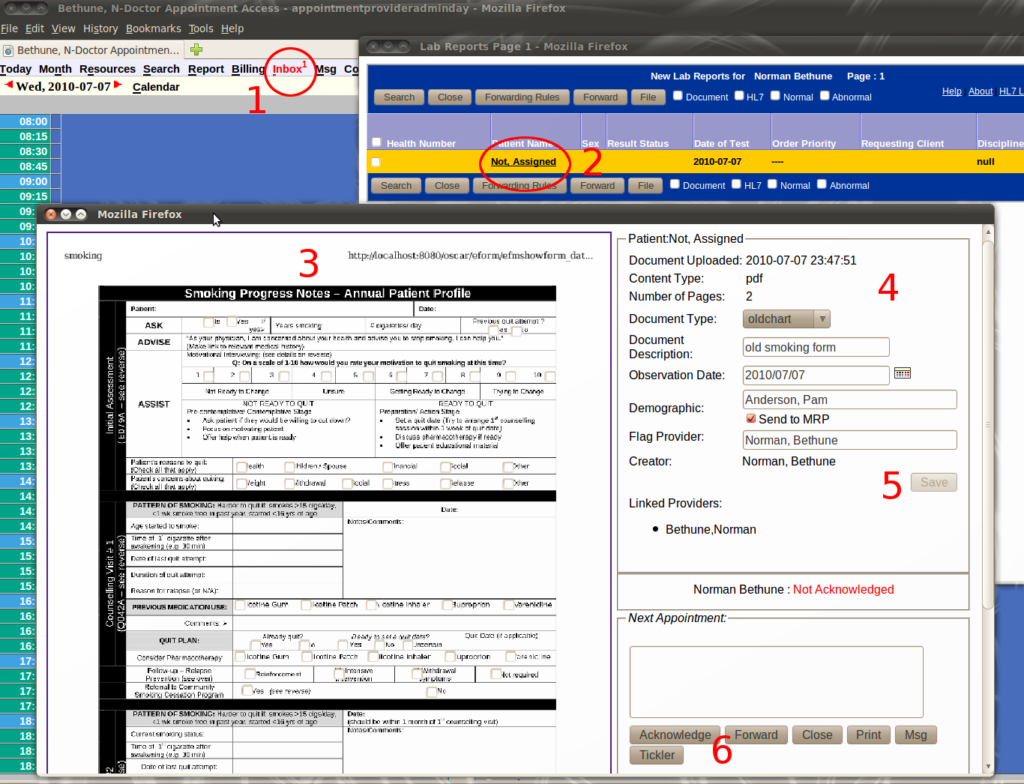The width and height of the screenshot is (1024, 784).
Task: Open Report in the appointment navigation bar
Action: [206, 69]
